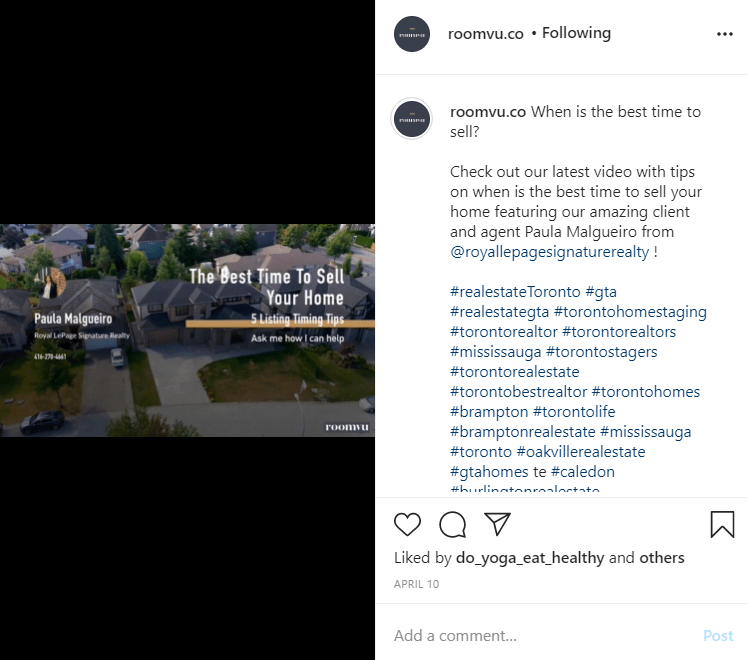
Task: Show others who liked the post
Action: click(x=662, y=557)
